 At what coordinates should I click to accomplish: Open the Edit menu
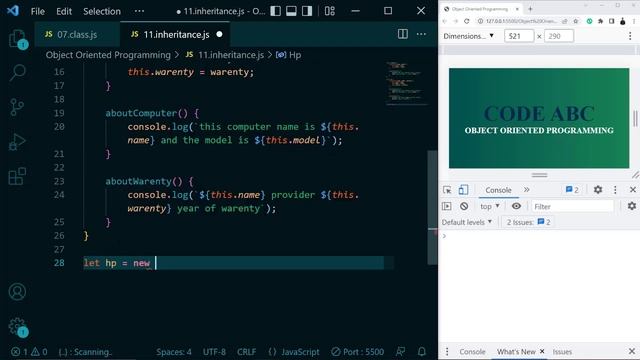click(64, 11)
